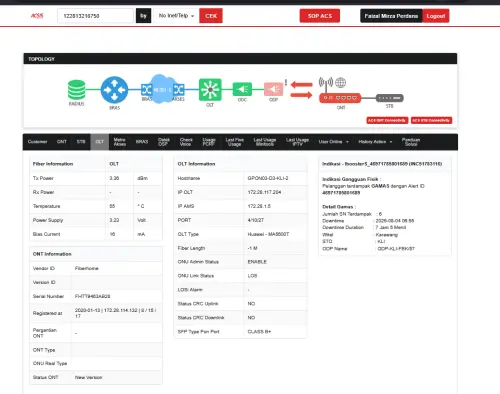Click the SFP Type value CLASS B+
The width and height of the screenshot is (500, 394).
click(x=259, y=332)
